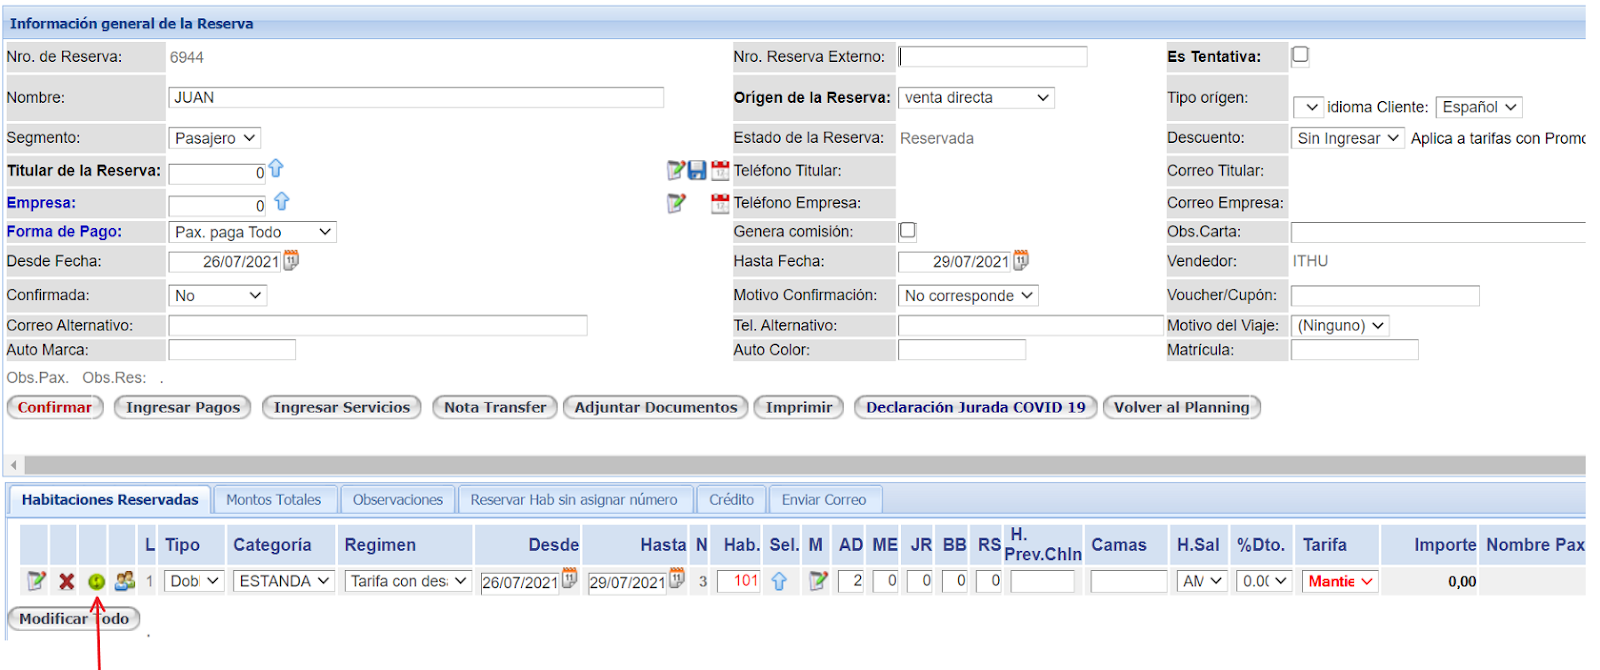The image size is (1600, 670).
Task: Click the left arrow of the horizontal scrollbar
Action: (x=14, y=465)
